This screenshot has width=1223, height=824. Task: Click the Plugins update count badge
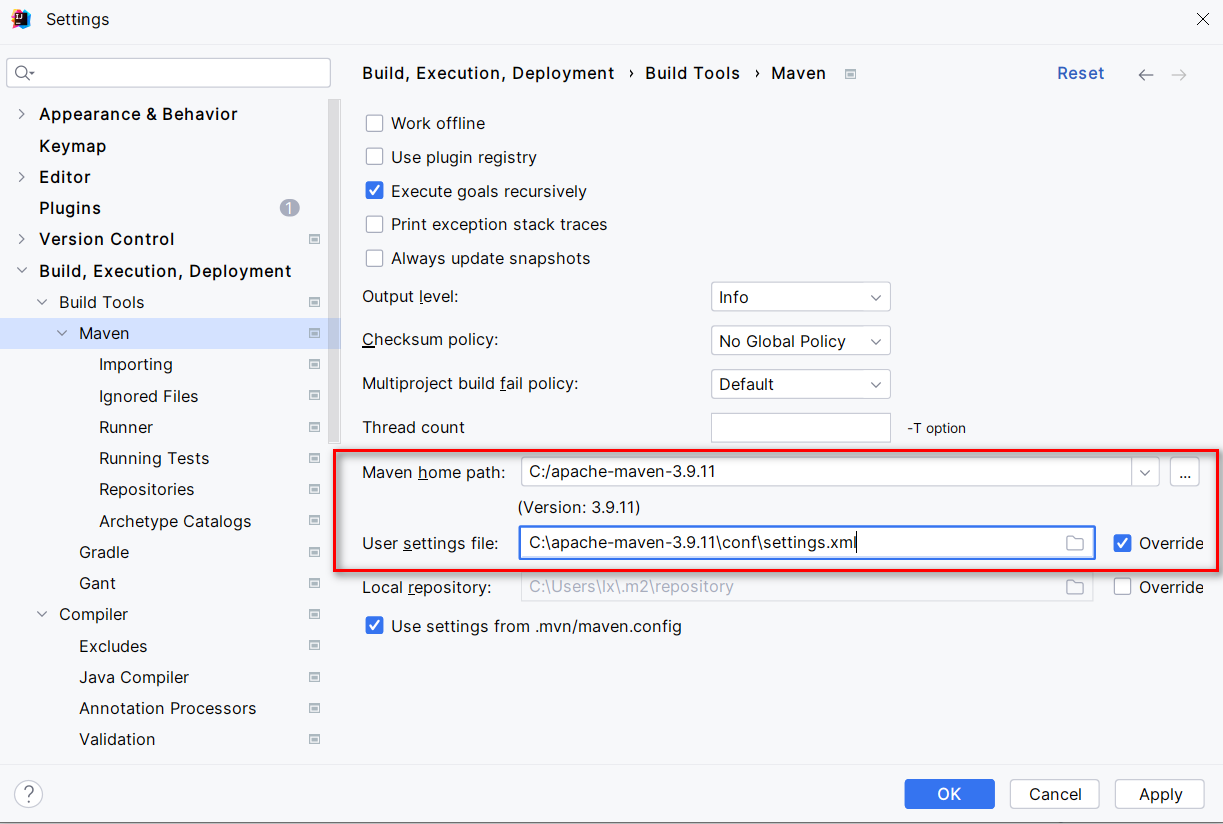[x=290, y=208]
